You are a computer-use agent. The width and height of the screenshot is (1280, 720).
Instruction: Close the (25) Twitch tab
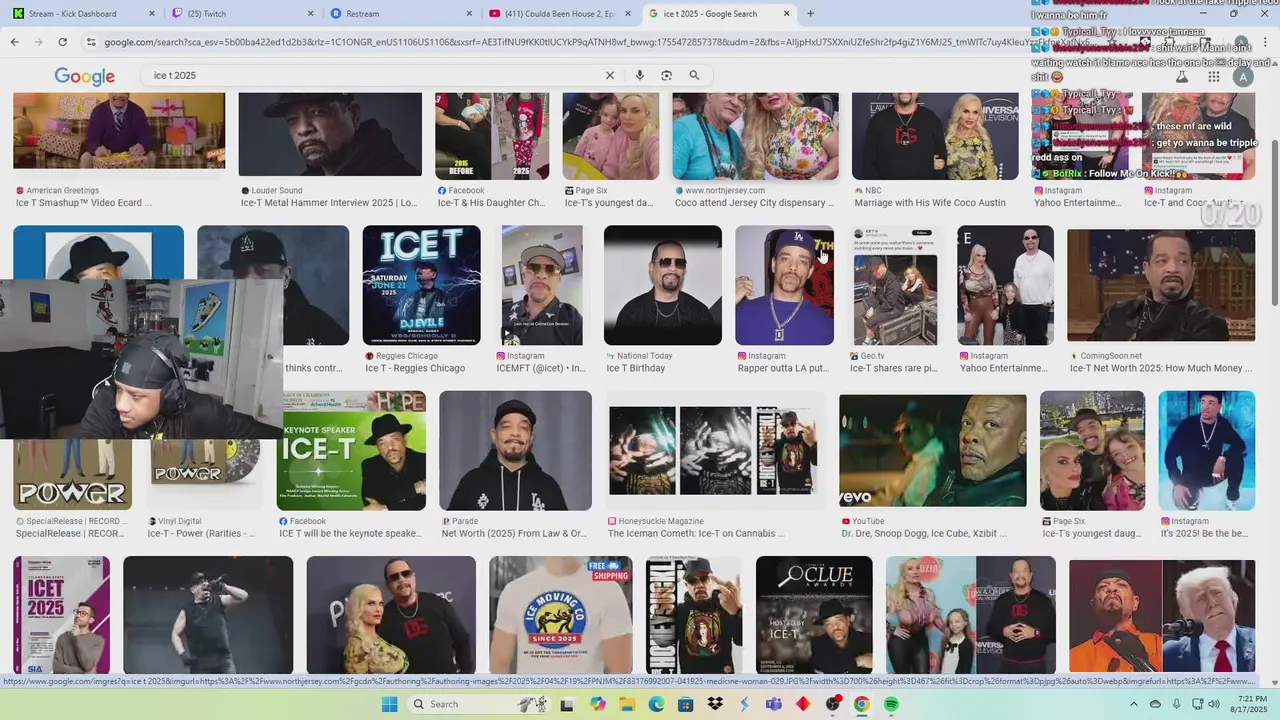click(x=311, y=14)
